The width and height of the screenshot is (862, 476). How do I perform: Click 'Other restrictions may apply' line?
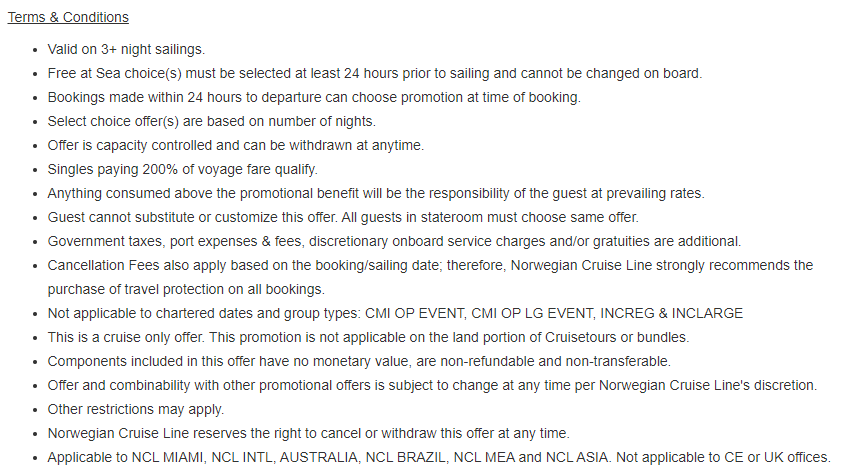click(135, 409)
